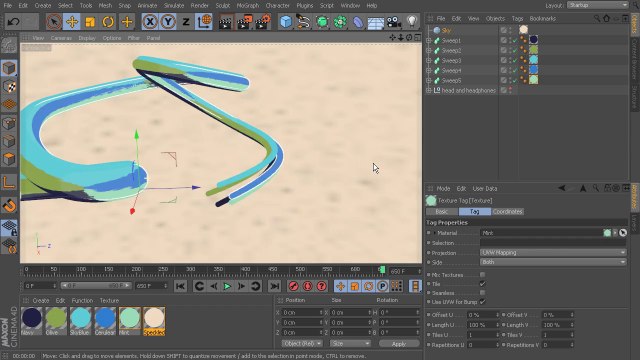Open the MoGraph menu
Viewport: 640px width, 360px height.
coord(248,6)
